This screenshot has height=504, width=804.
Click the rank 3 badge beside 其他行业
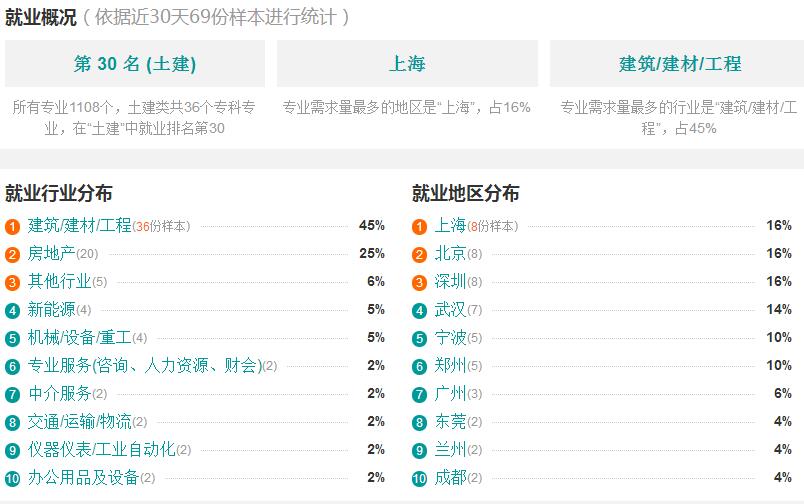12,283
